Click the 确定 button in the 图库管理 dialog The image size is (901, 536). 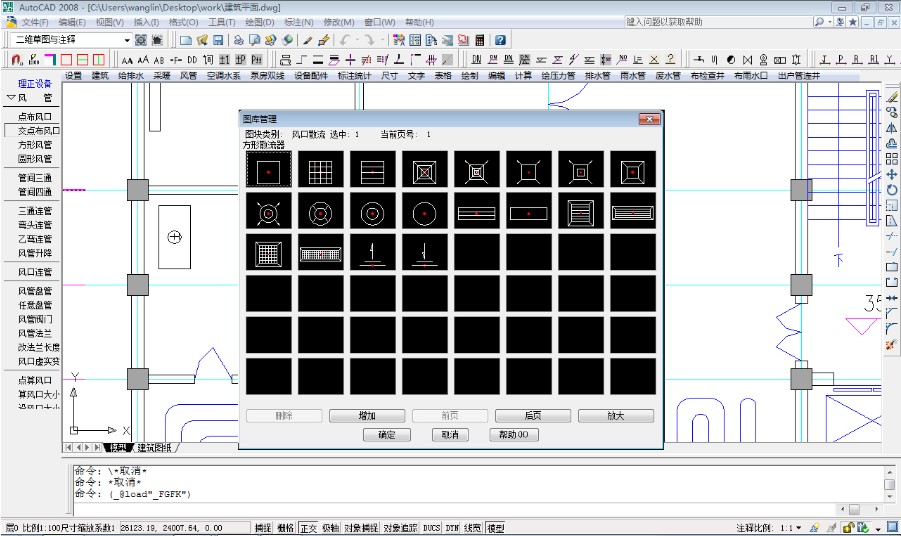tap(387, 435)
